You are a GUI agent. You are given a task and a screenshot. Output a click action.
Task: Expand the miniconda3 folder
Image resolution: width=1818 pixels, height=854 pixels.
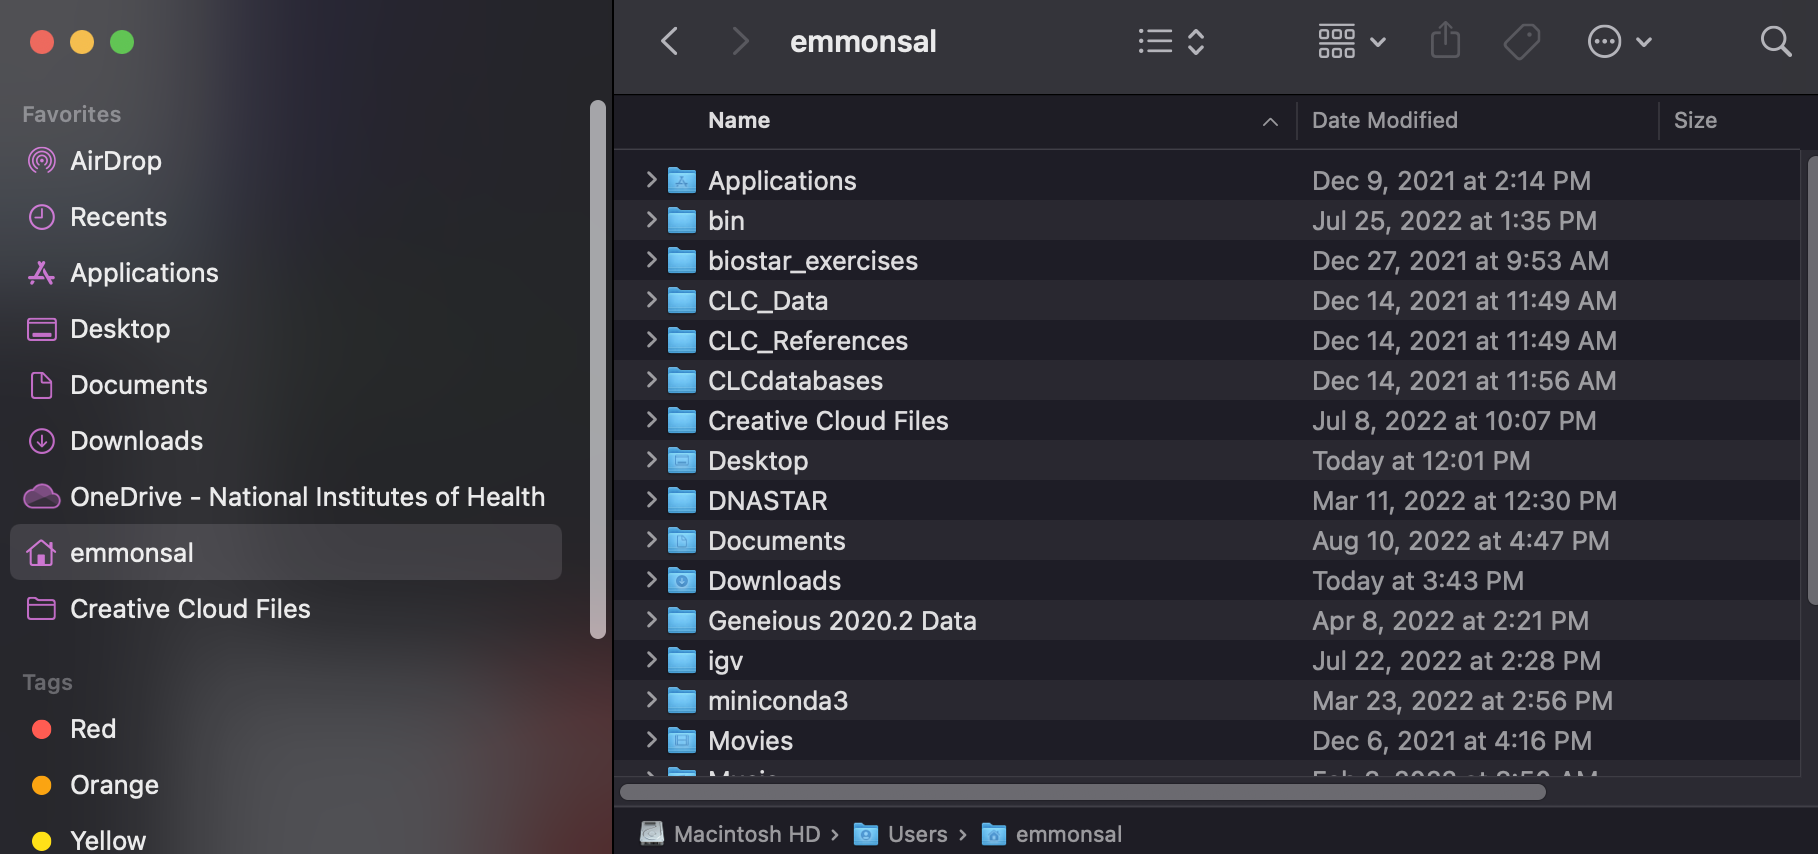pos(651,700)
